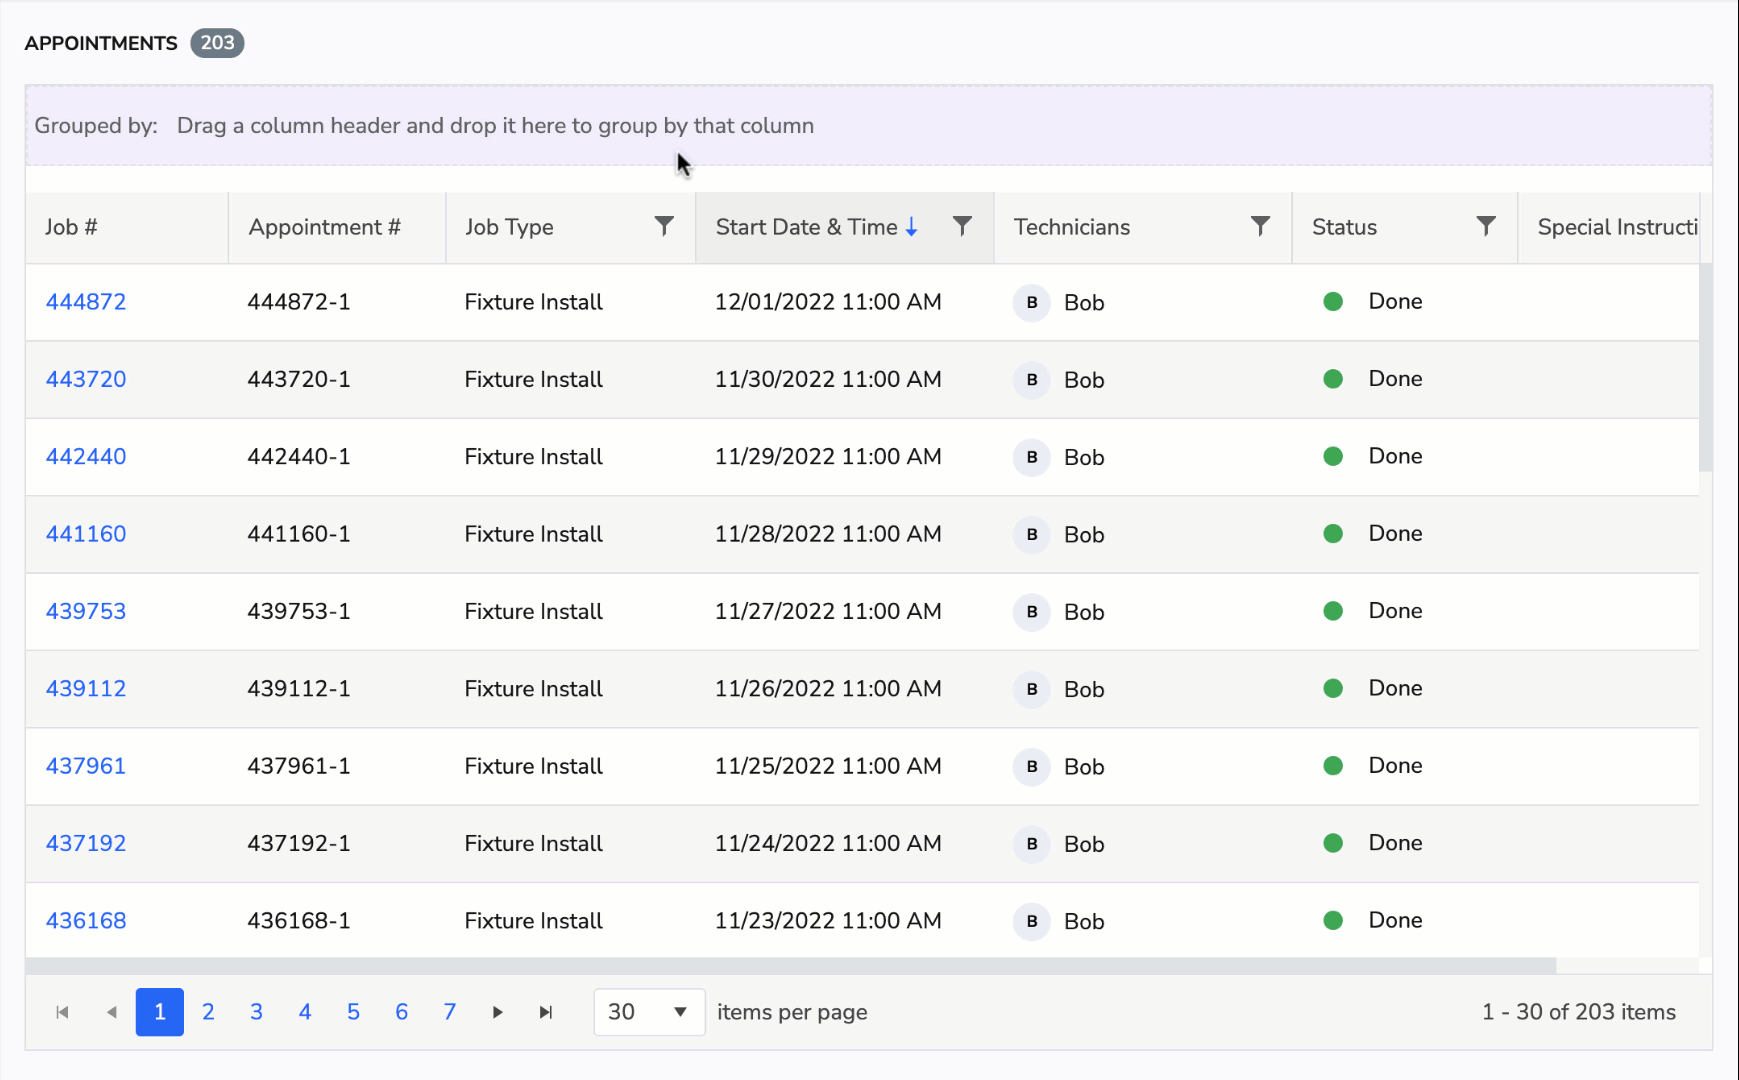
Task: Click the horizontal scrollbar of the table
Action: [x=790, y=966]
